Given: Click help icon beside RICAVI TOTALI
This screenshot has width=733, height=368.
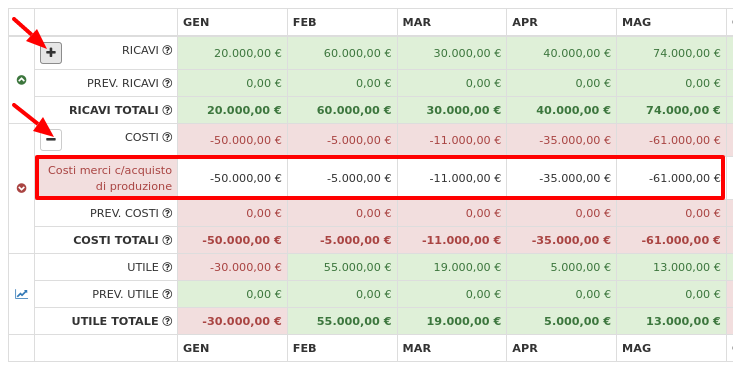Looking at the screenshot, I should (x=167, y=110).
